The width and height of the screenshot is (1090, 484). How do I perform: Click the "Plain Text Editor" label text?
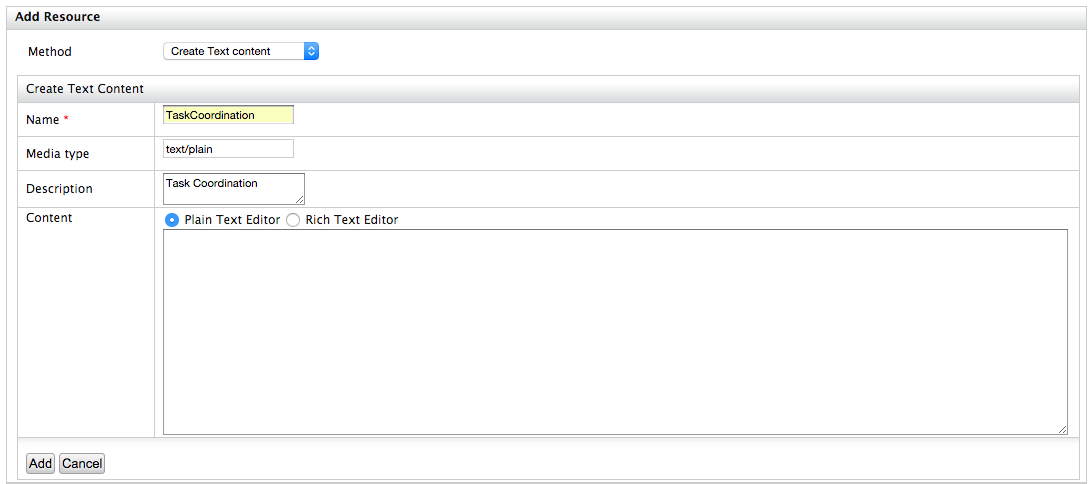232,220
